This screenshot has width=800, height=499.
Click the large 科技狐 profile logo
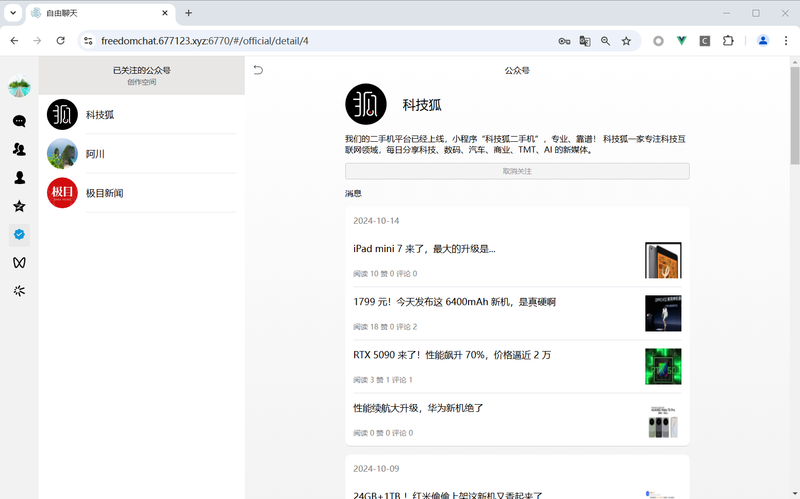pyautogui.click(x=366, y=104)
